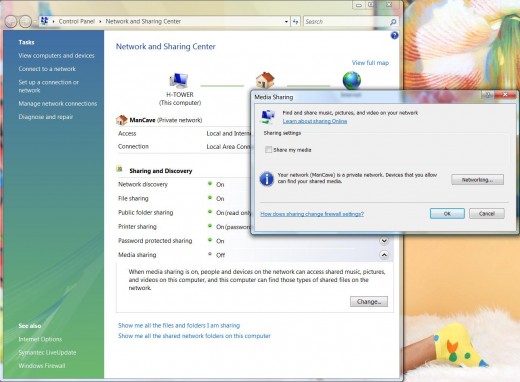Open Manage network connections task

tap(58, 104)
